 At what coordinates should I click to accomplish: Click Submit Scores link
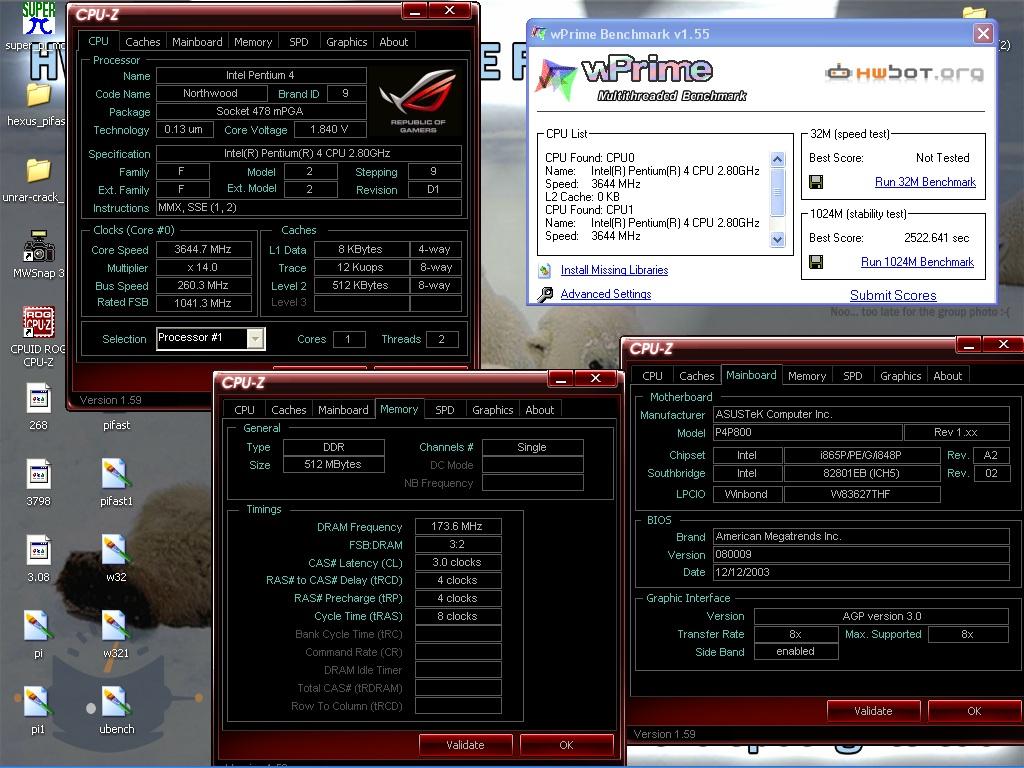[893, 295]
